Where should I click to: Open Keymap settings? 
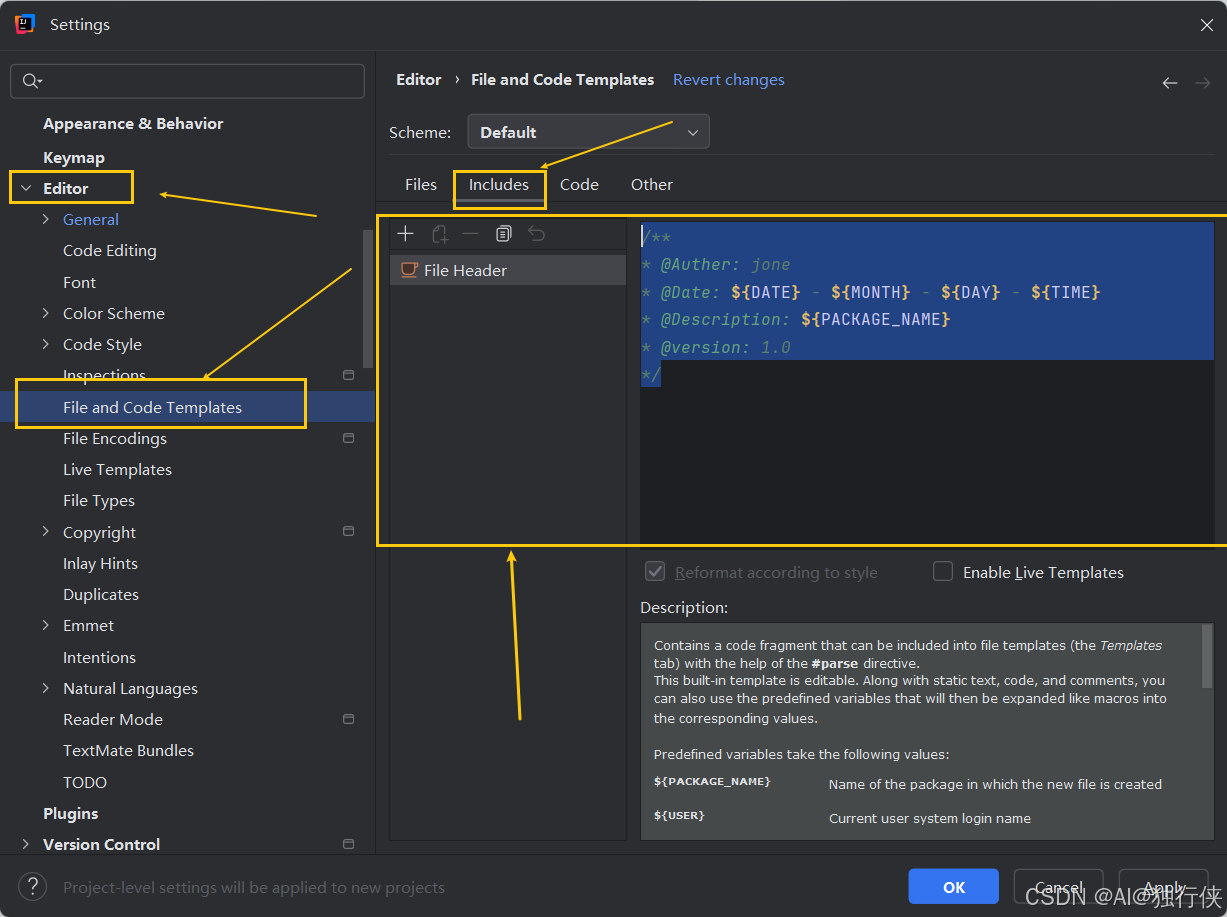pyautogui.click(x=74, y=157)
